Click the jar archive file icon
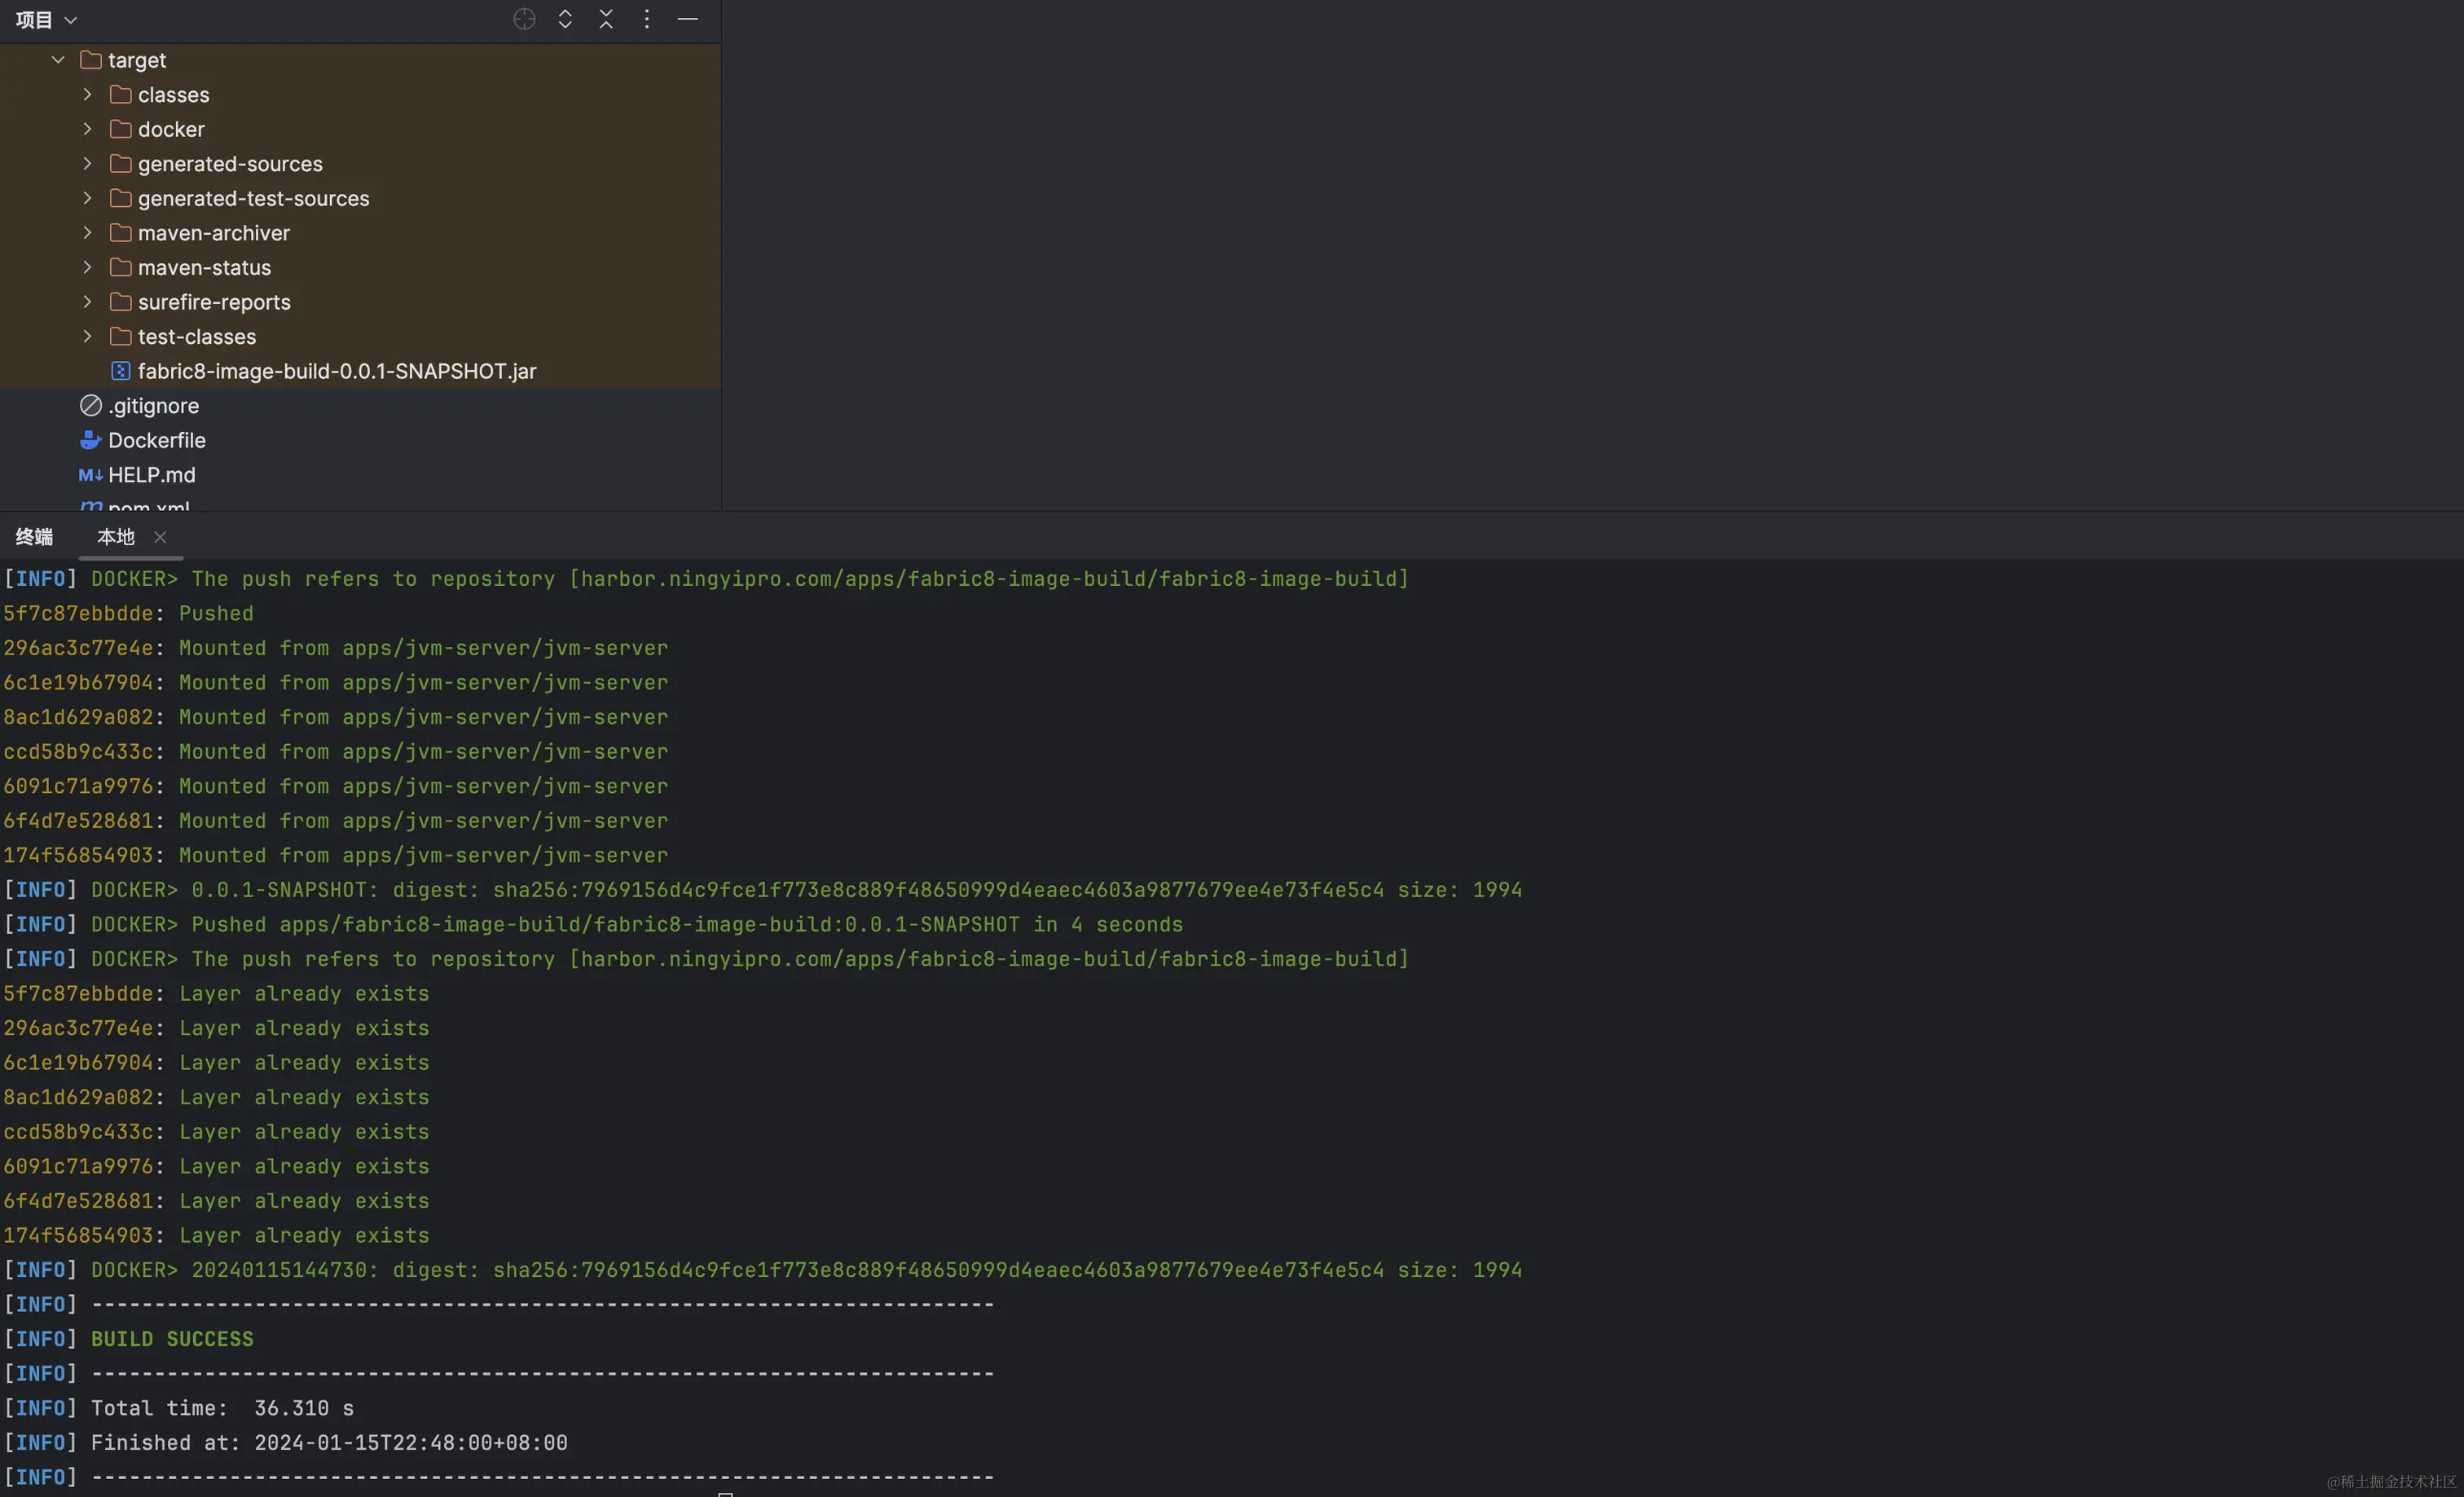Viewport: 2464px width, 1497px height. pos(121,371)
